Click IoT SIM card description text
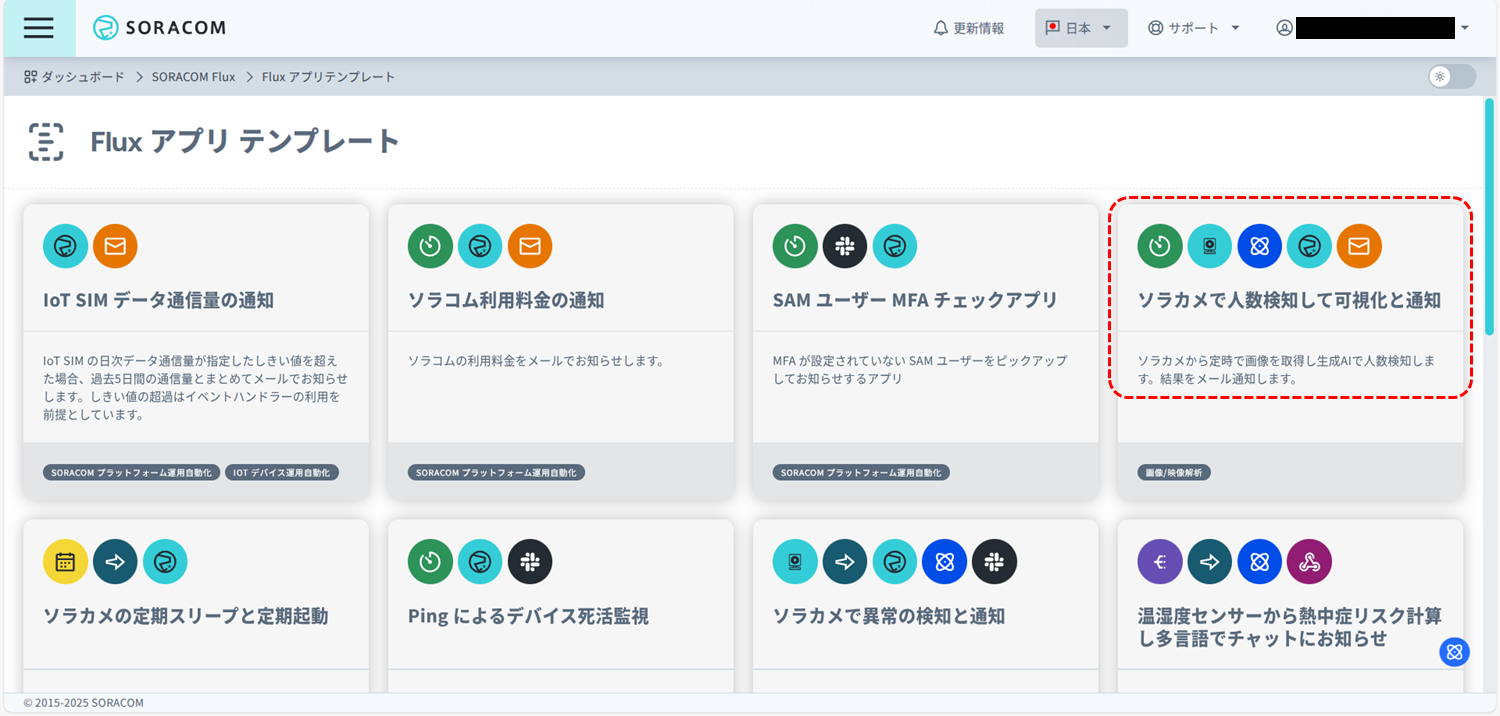This screenshot has width=1500, height=716. (196, 387)
